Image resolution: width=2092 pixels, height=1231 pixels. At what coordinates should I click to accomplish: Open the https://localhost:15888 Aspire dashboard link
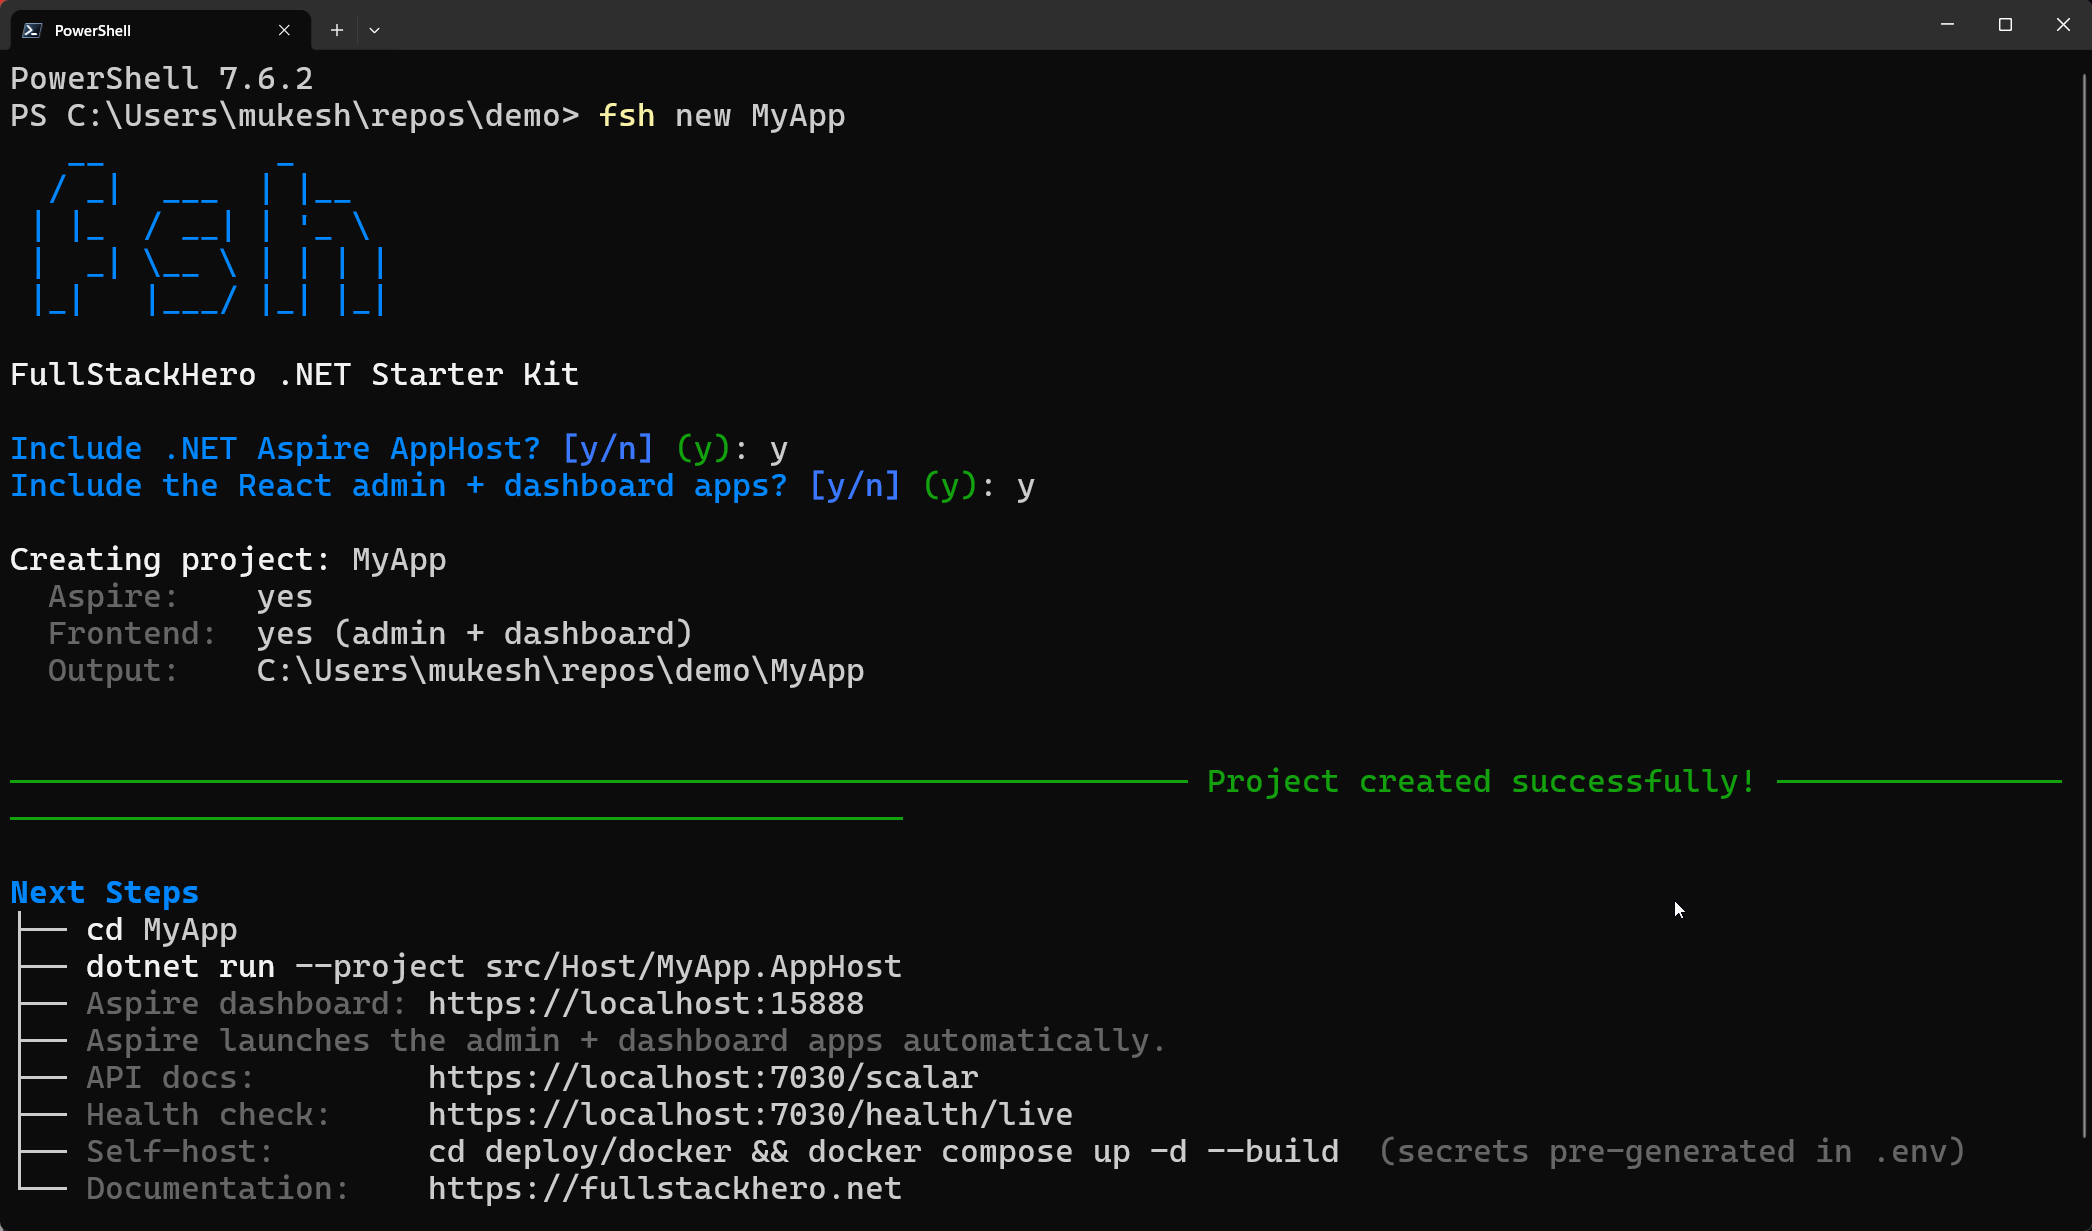coord(646,1004)
